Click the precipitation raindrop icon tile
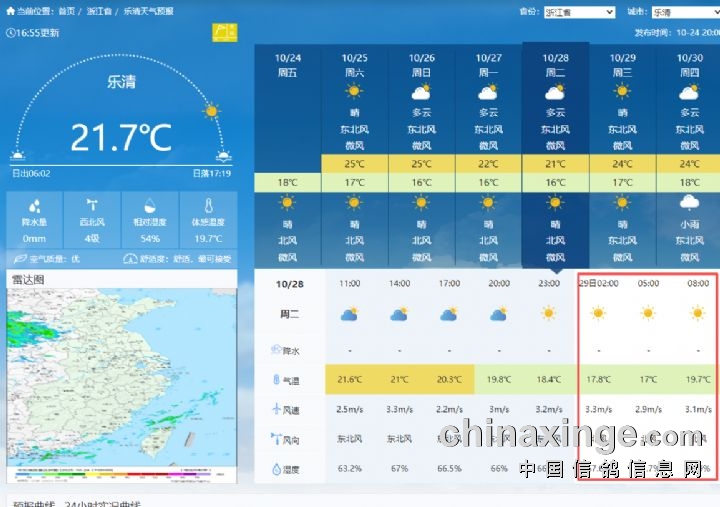The height and width of the screenshot is (507, 720). [35, 206]
